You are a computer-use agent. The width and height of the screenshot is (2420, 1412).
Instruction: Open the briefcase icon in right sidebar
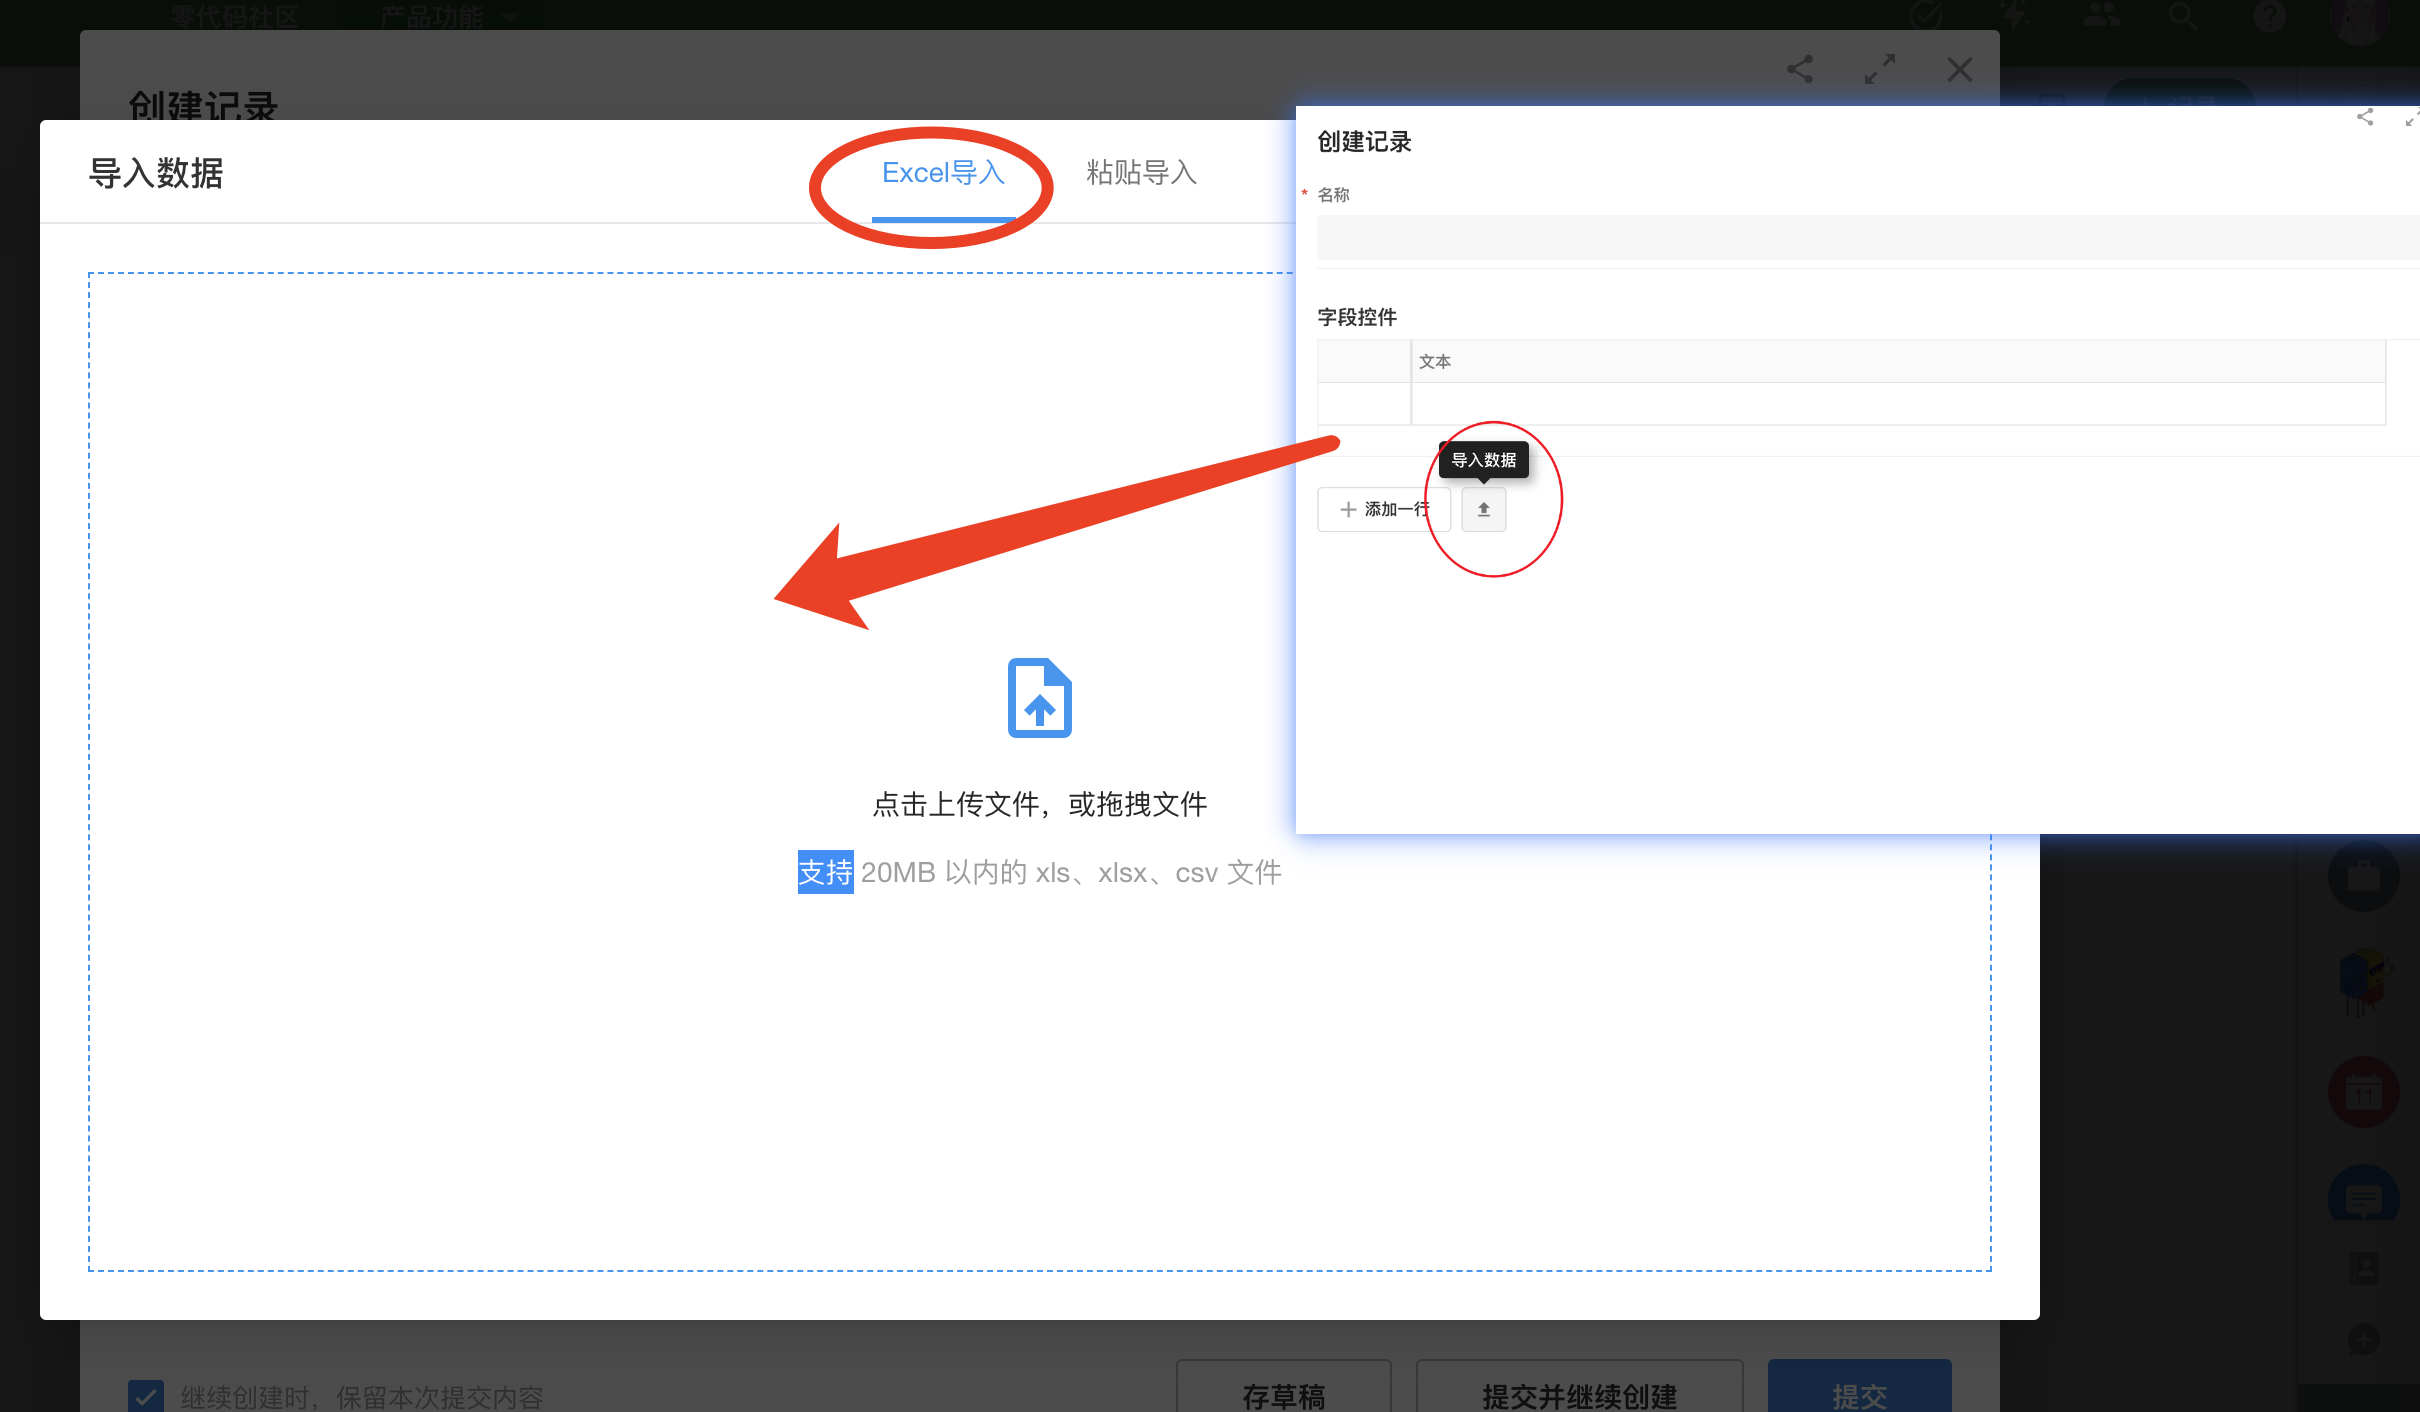point(2363,877)
